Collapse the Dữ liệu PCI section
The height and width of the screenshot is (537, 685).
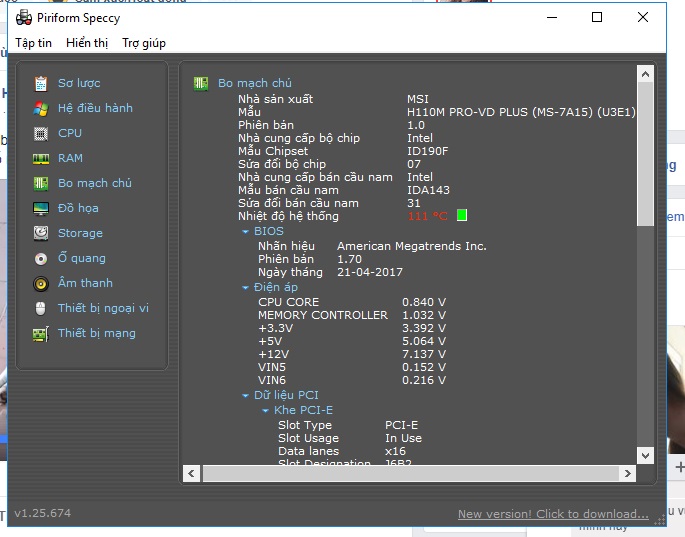click(x=246, y=395)
